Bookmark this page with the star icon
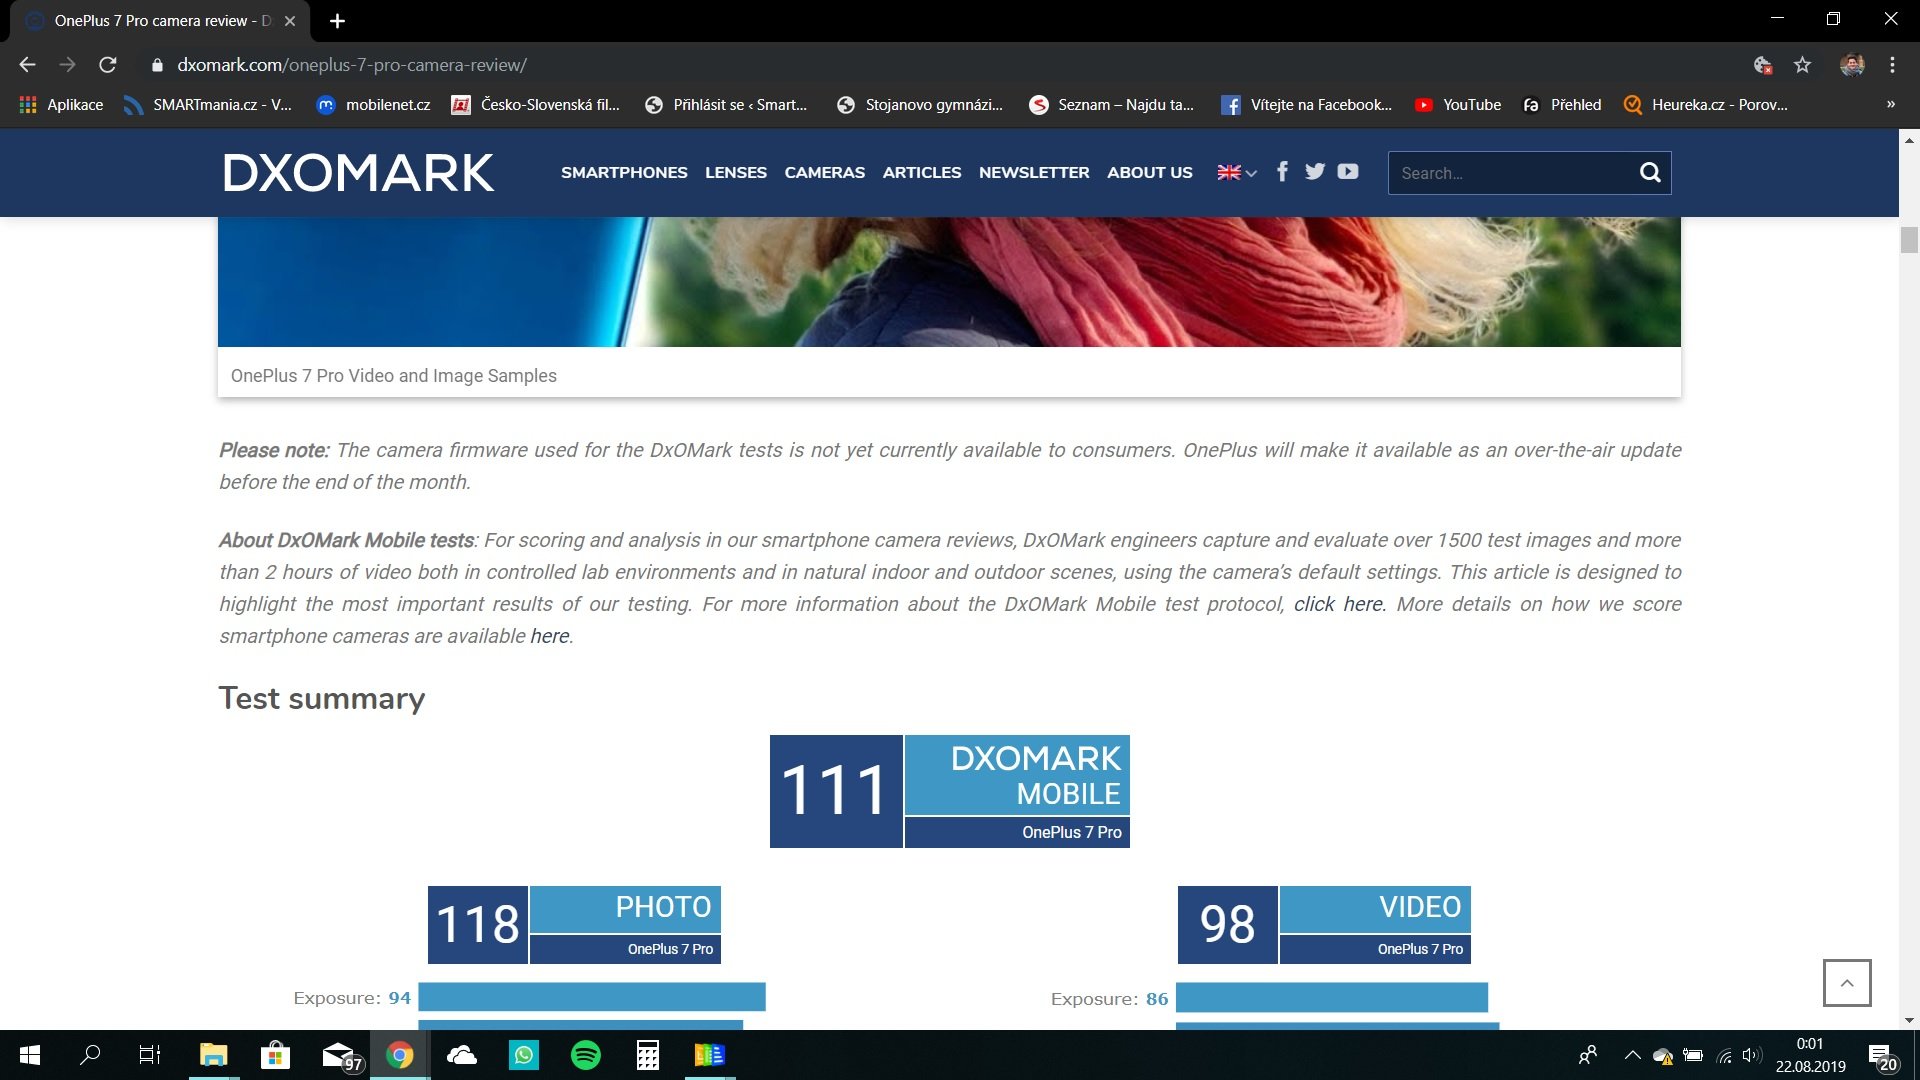The width and height of the screenshot is (1920, 1080). click(x=1802, y=65)
